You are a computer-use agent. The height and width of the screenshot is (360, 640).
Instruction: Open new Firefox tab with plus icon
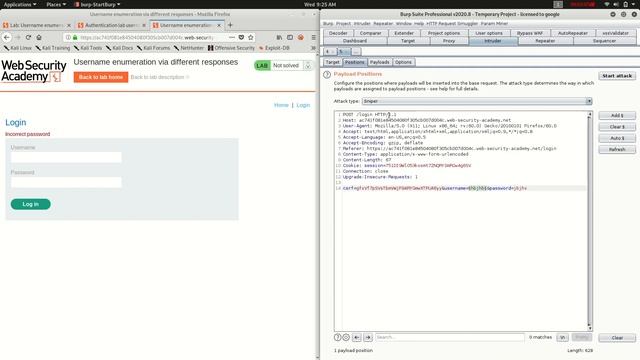click(230, 25)
